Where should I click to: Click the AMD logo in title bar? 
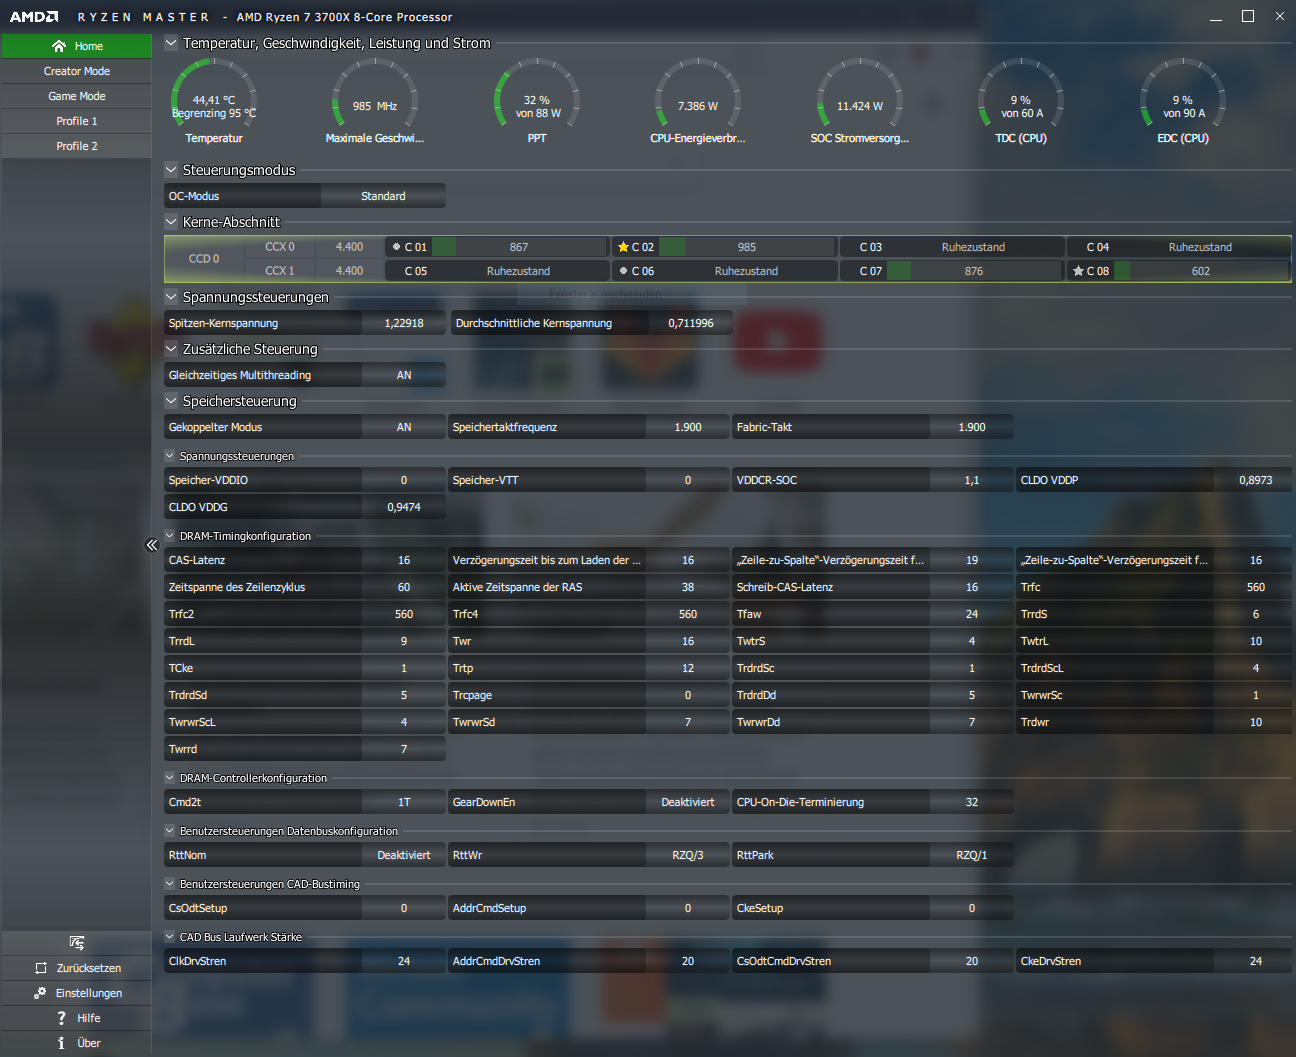coord(34,17)
